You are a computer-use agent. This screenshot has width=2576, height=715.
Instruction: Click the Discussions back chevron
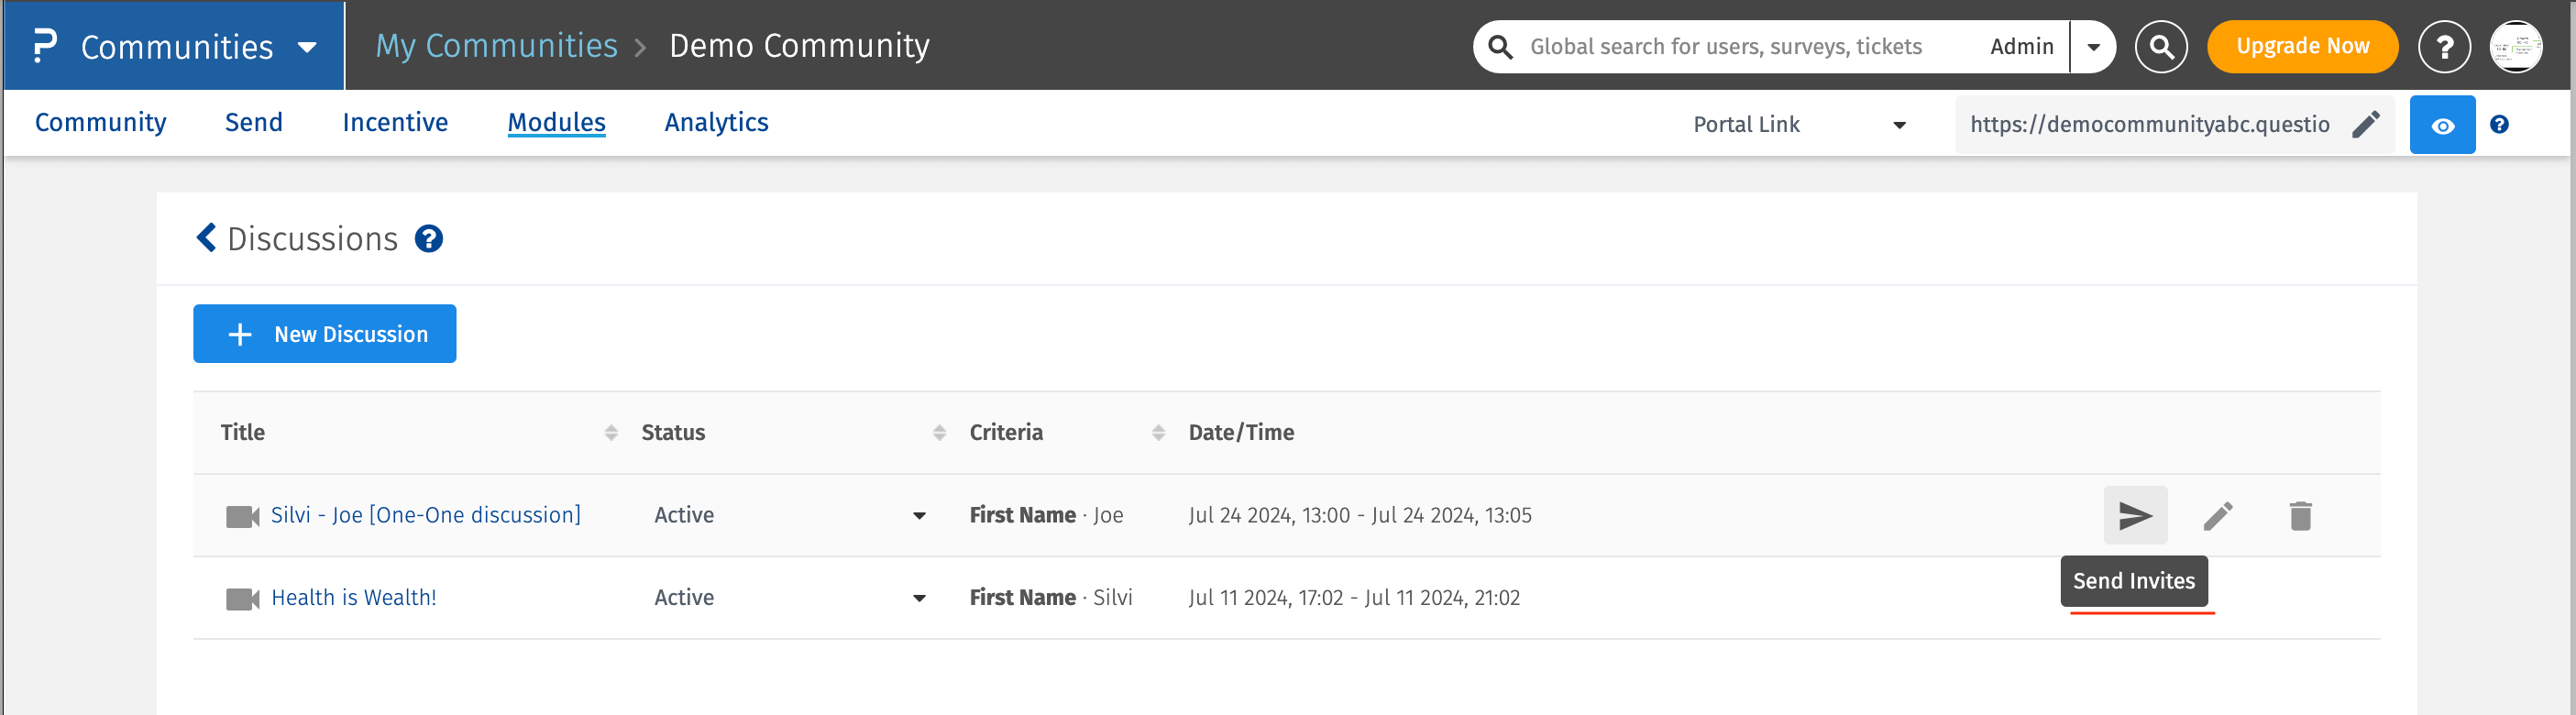tap(206, 238)
